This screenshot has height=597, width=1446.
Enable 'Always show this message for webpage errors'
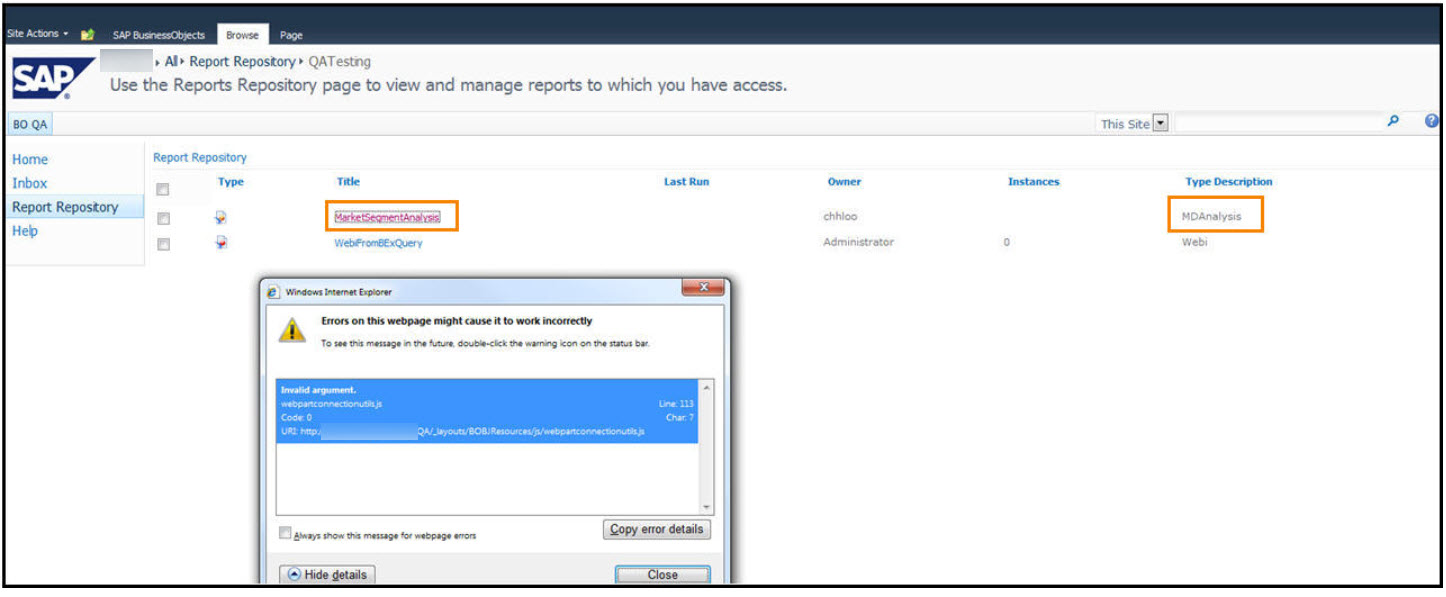coord(286,534)
